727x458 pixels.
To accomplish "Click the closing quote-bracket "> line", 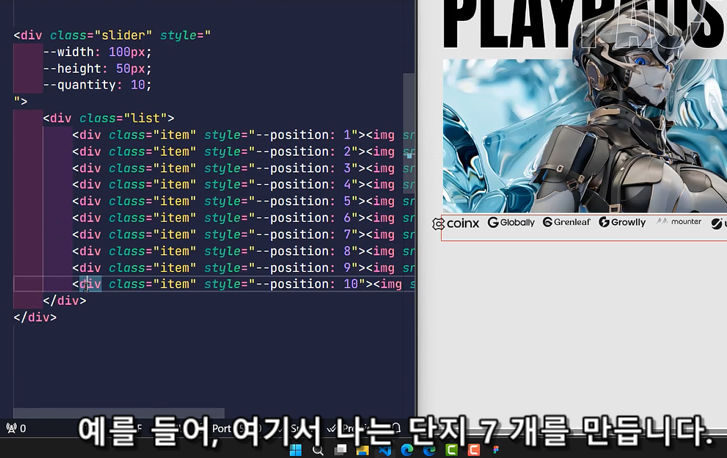I will click(x=20, y=102).
